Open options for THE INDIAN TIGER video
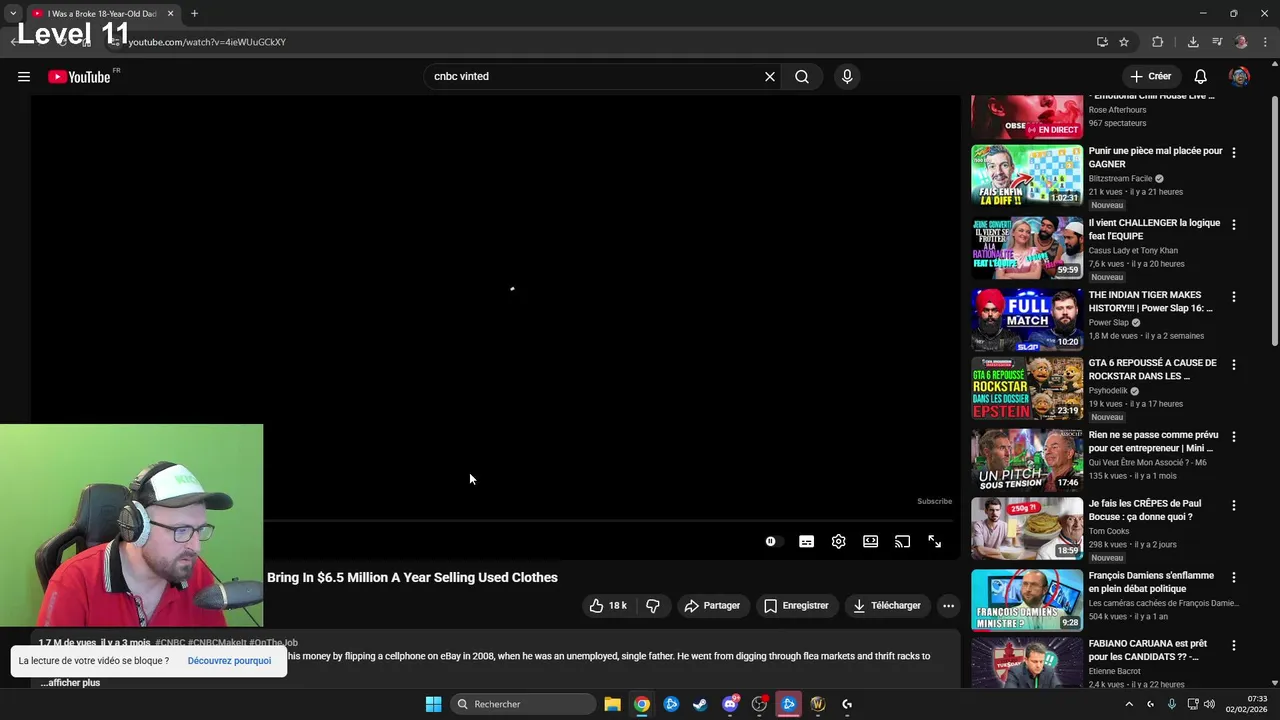The width and height of the screenshot is (1280, 720). 1233,296
